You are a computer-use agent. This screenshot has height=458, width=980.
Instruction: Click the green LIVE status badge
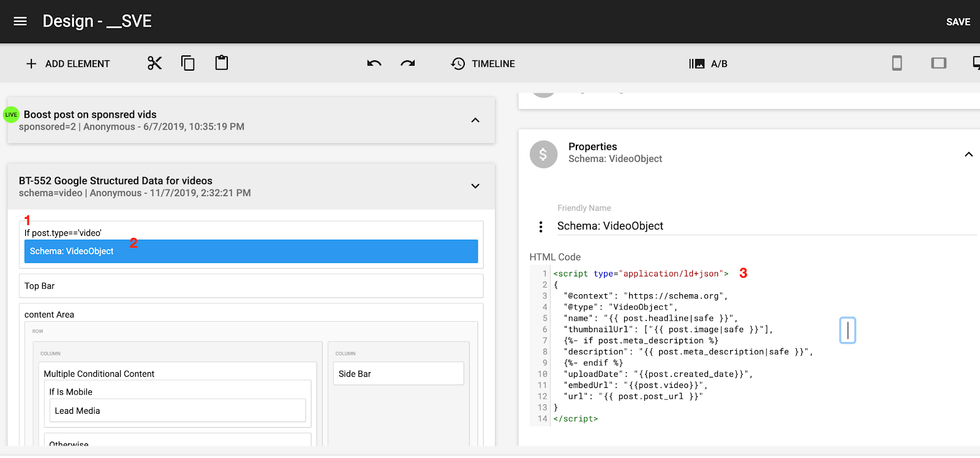tap(11, 115)
